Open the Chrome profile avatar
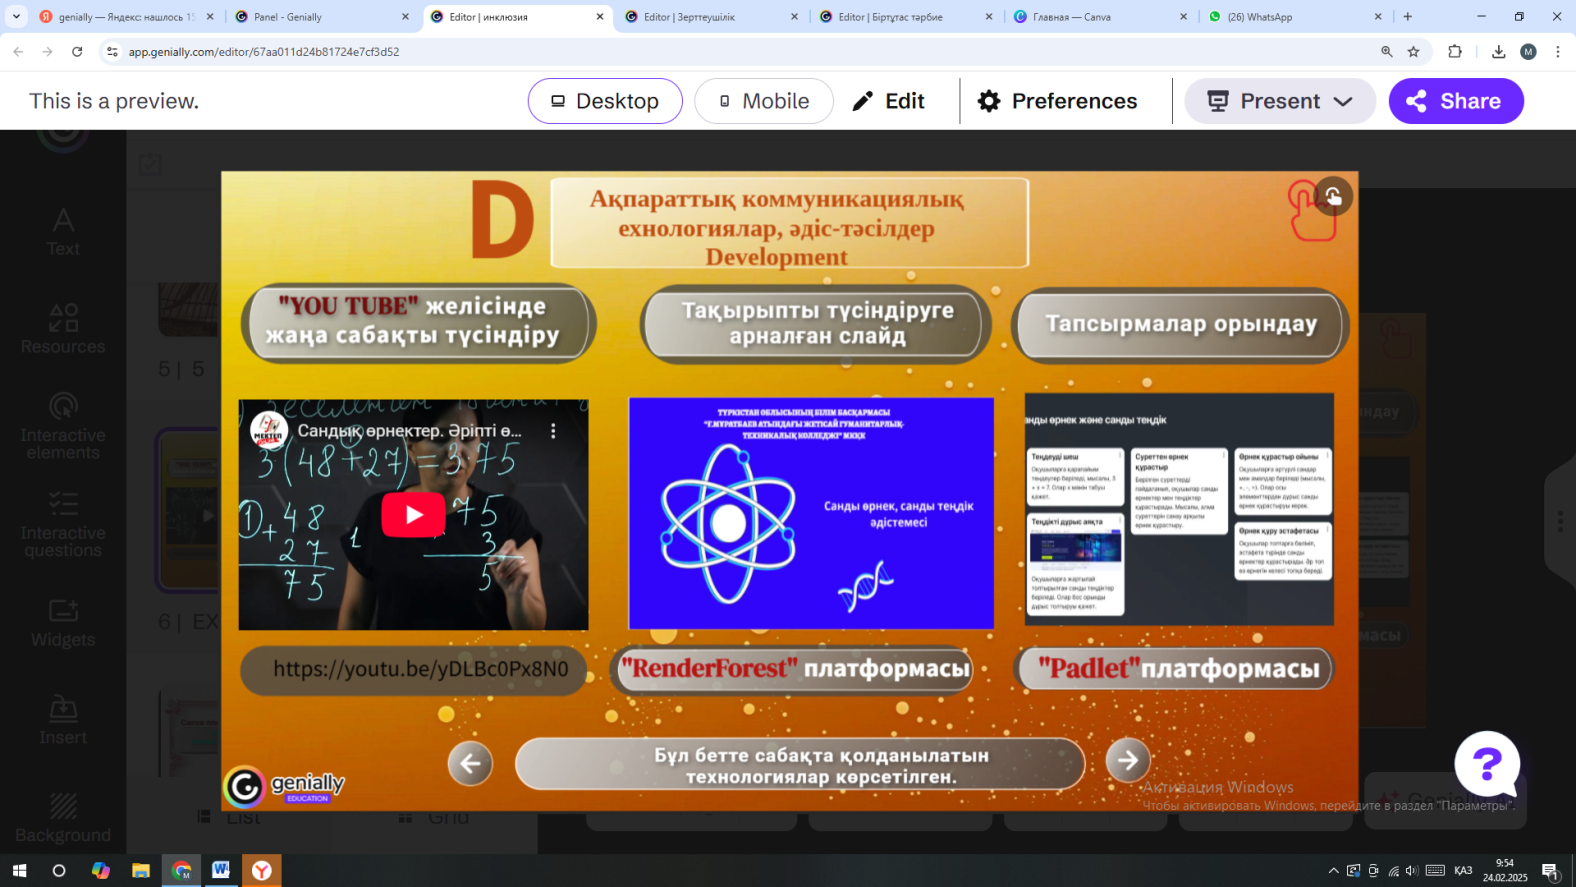The height and width of the screenshot is (887, 1576). [x=1528, y=52]
